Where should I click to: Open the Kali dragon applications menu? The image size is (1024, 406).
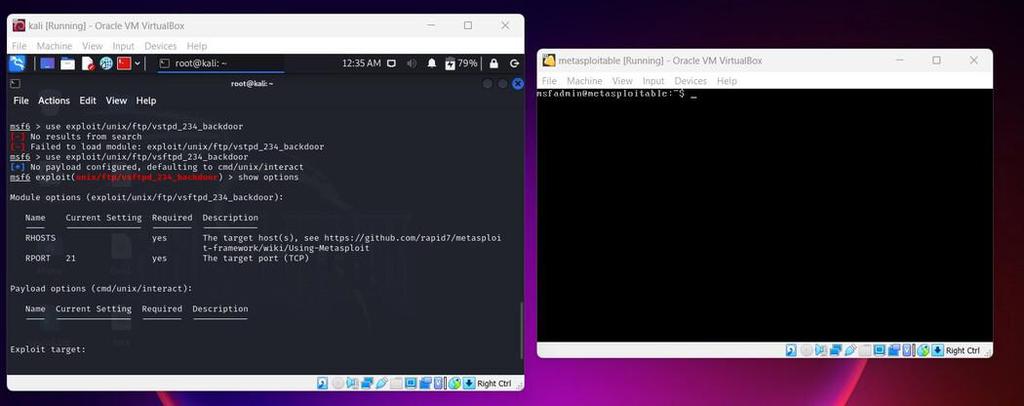pos(18,63)
